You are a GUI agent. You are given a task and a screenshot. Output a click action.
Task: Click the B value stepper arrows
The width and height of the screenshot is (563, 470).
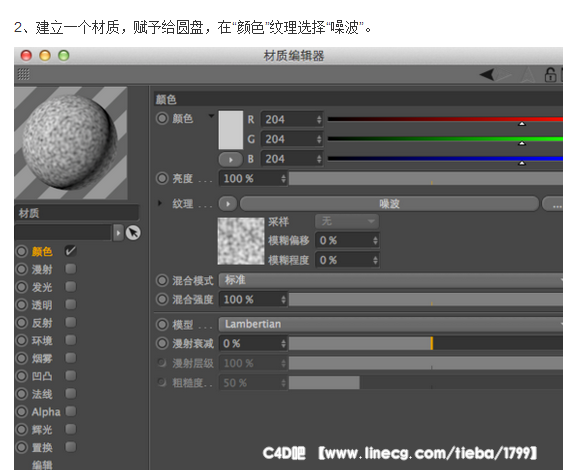[x=319, y=159]
